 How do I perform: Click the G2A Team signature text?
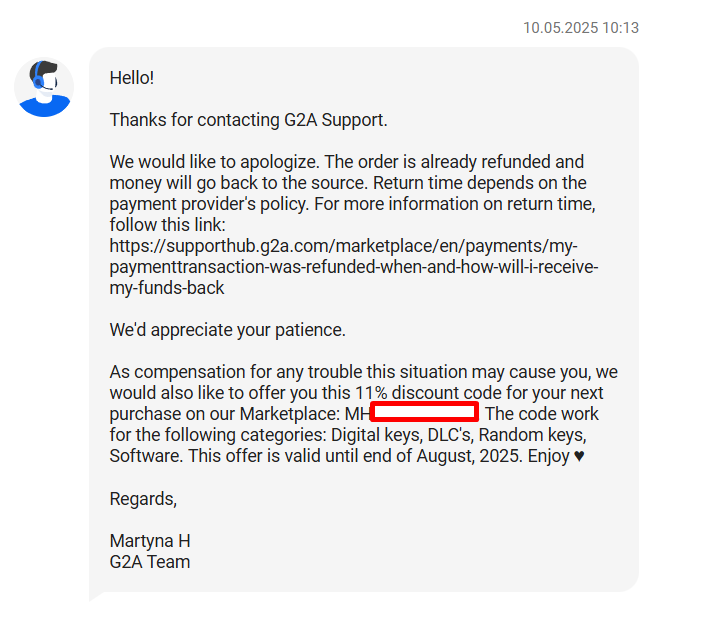click(150, 562)
